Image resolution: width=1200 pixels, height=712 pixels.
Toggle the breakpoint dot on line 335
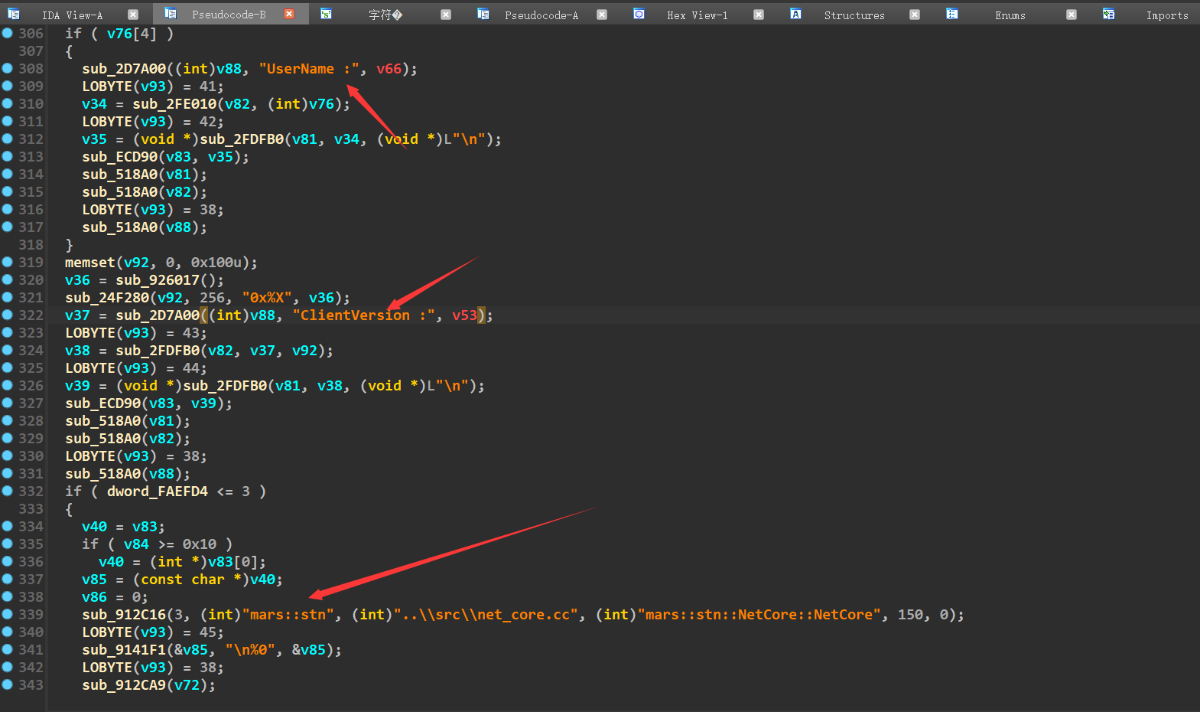(7, 544)
